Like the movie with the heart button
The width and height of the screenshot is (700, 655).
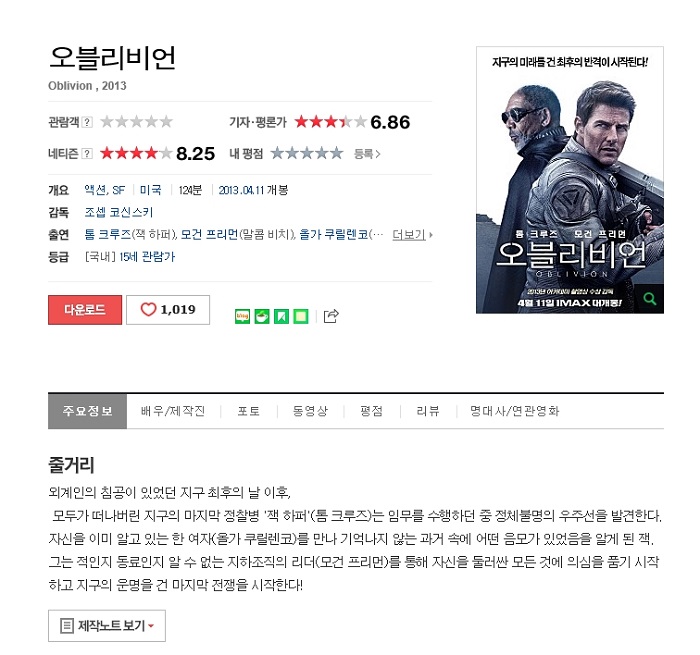168,309
